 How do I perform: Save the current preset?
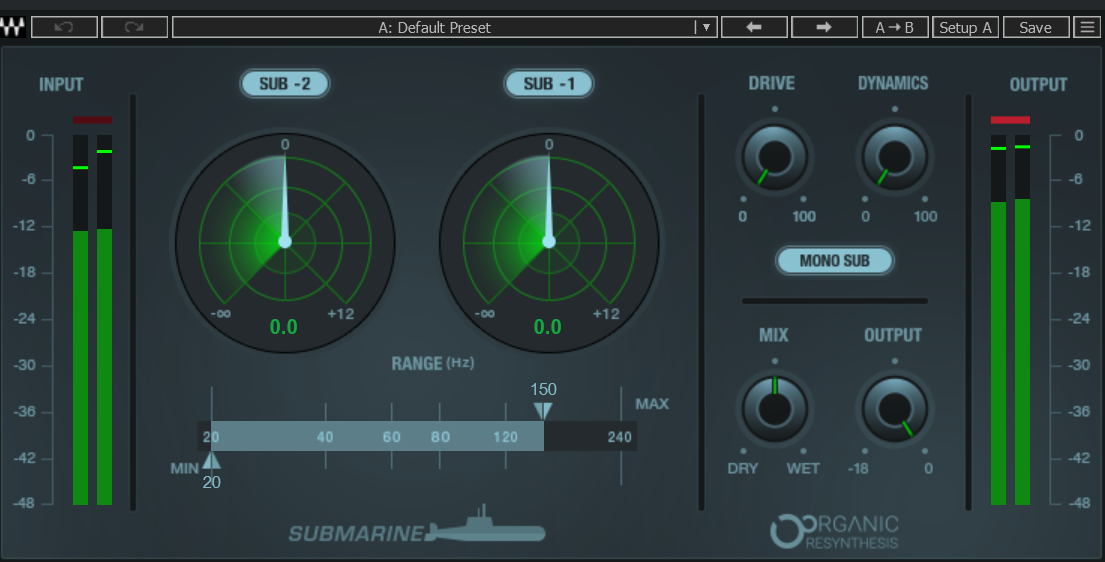[x=1035, y=28]
